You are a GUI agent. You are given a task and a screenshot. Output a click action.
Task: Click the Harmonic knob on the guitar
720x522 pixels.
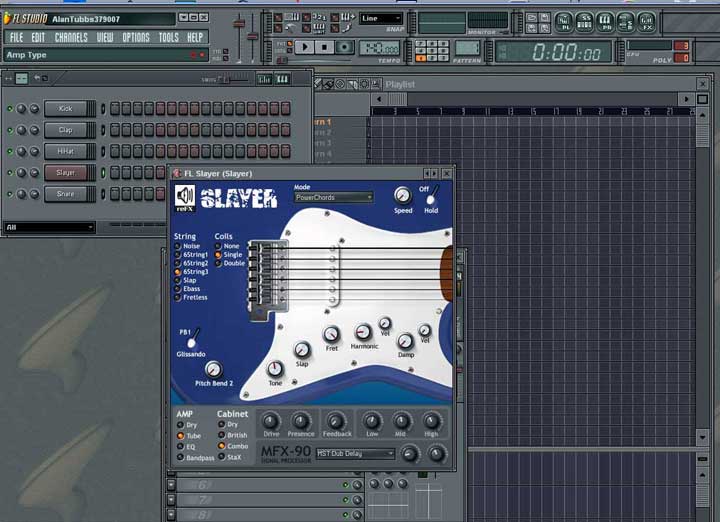(363, 331)
